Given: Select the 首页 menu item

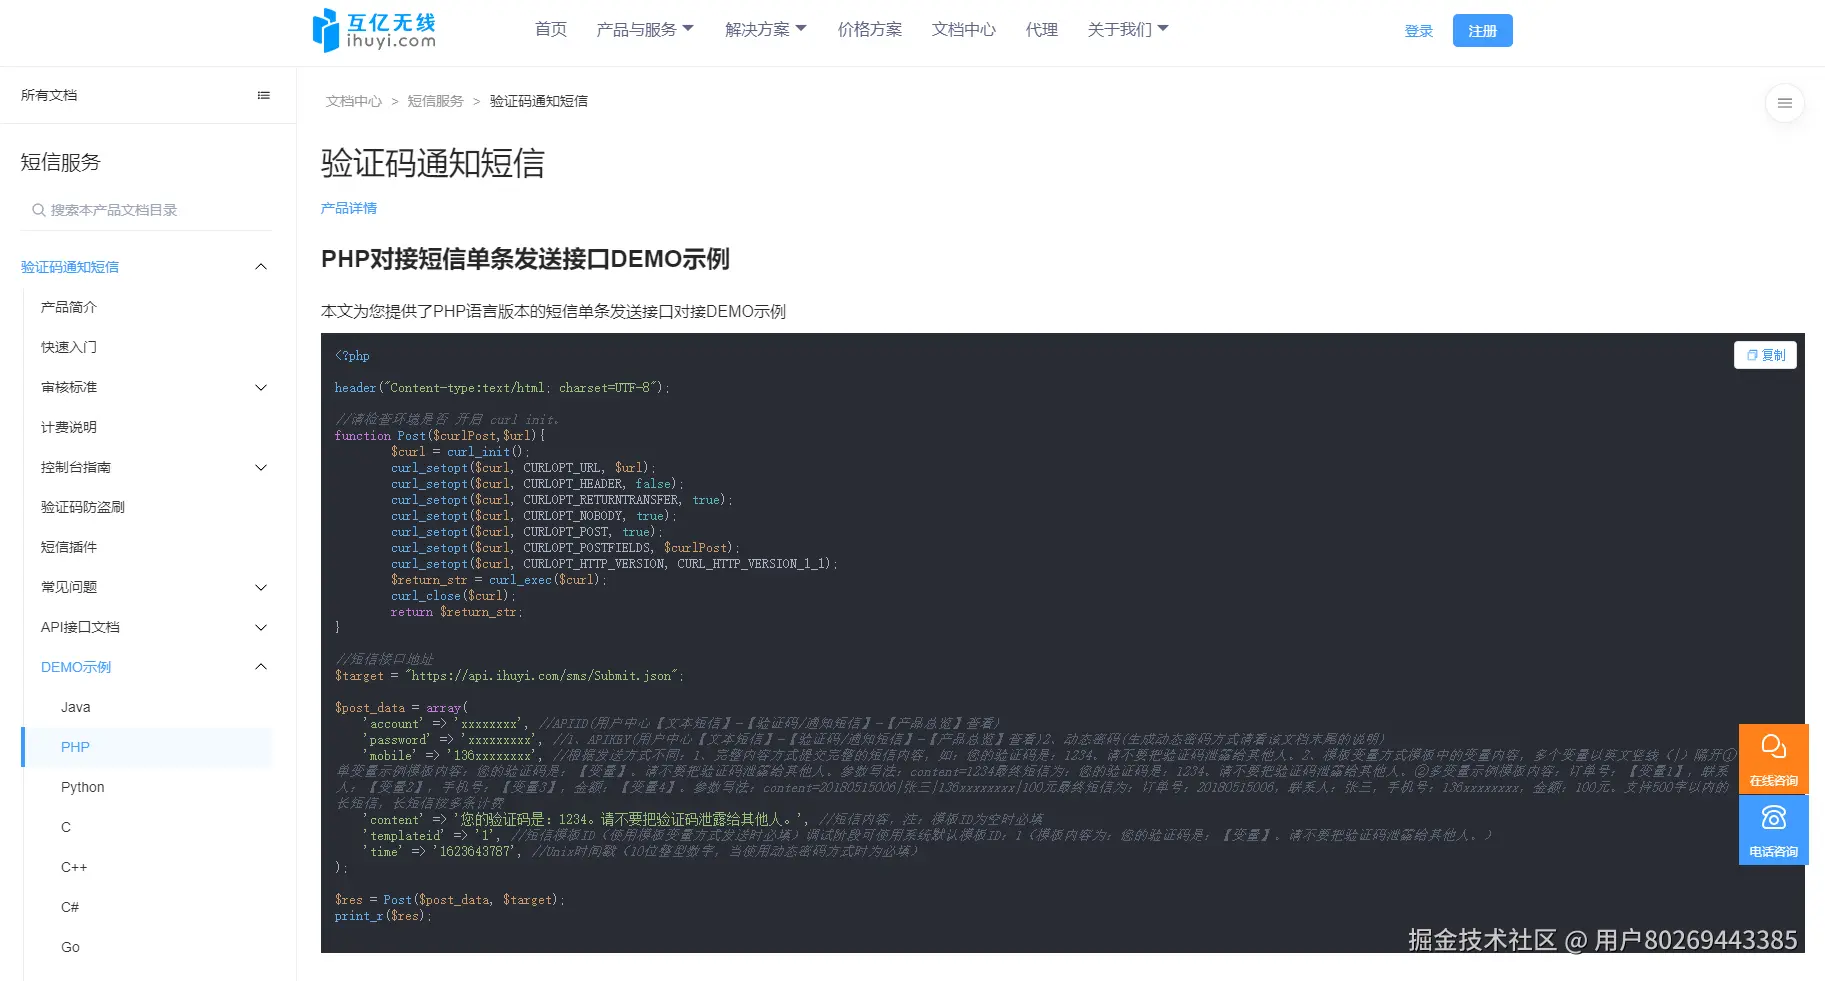Looking at the screenshot, I should pyautogui.click(x=550, y=29).
